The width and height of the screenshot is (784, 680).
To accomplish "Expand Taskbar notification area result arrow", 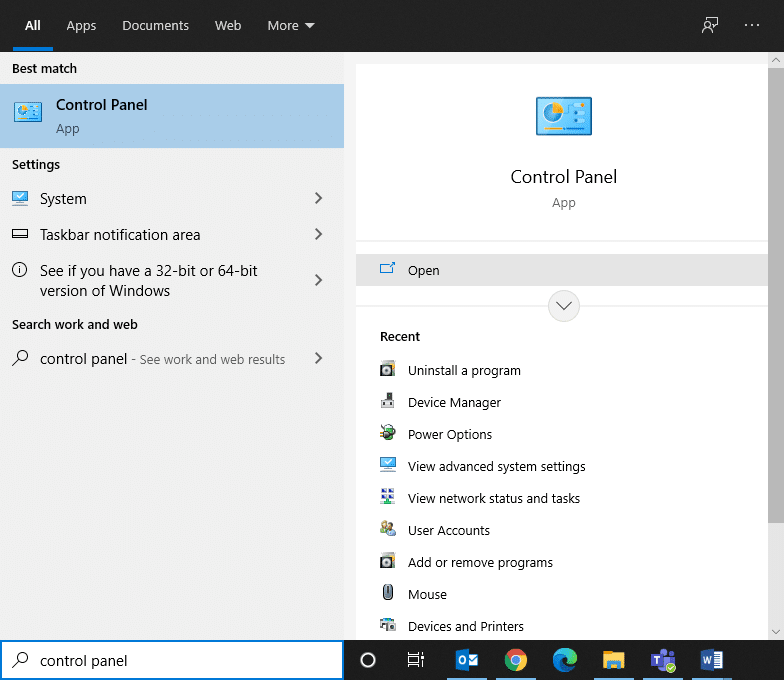I will (319, 235).
